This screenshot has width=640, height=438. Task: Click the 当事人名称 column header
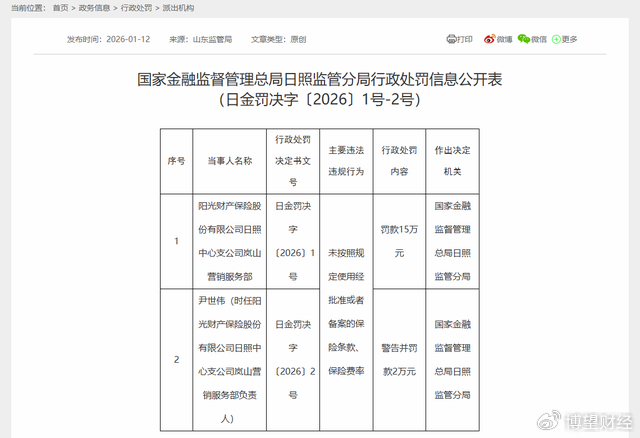click(230, 161)
